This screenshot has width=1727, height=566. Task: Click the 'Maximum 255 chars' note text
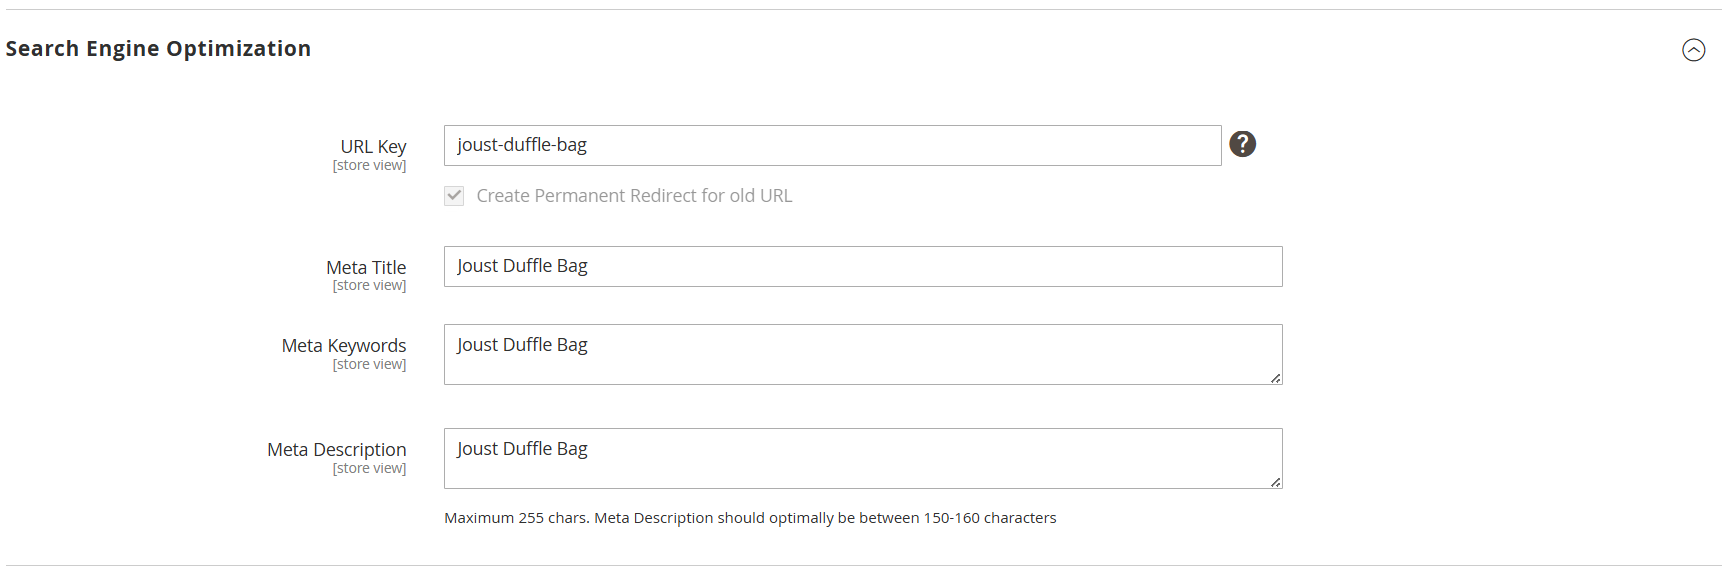point(750,518)
